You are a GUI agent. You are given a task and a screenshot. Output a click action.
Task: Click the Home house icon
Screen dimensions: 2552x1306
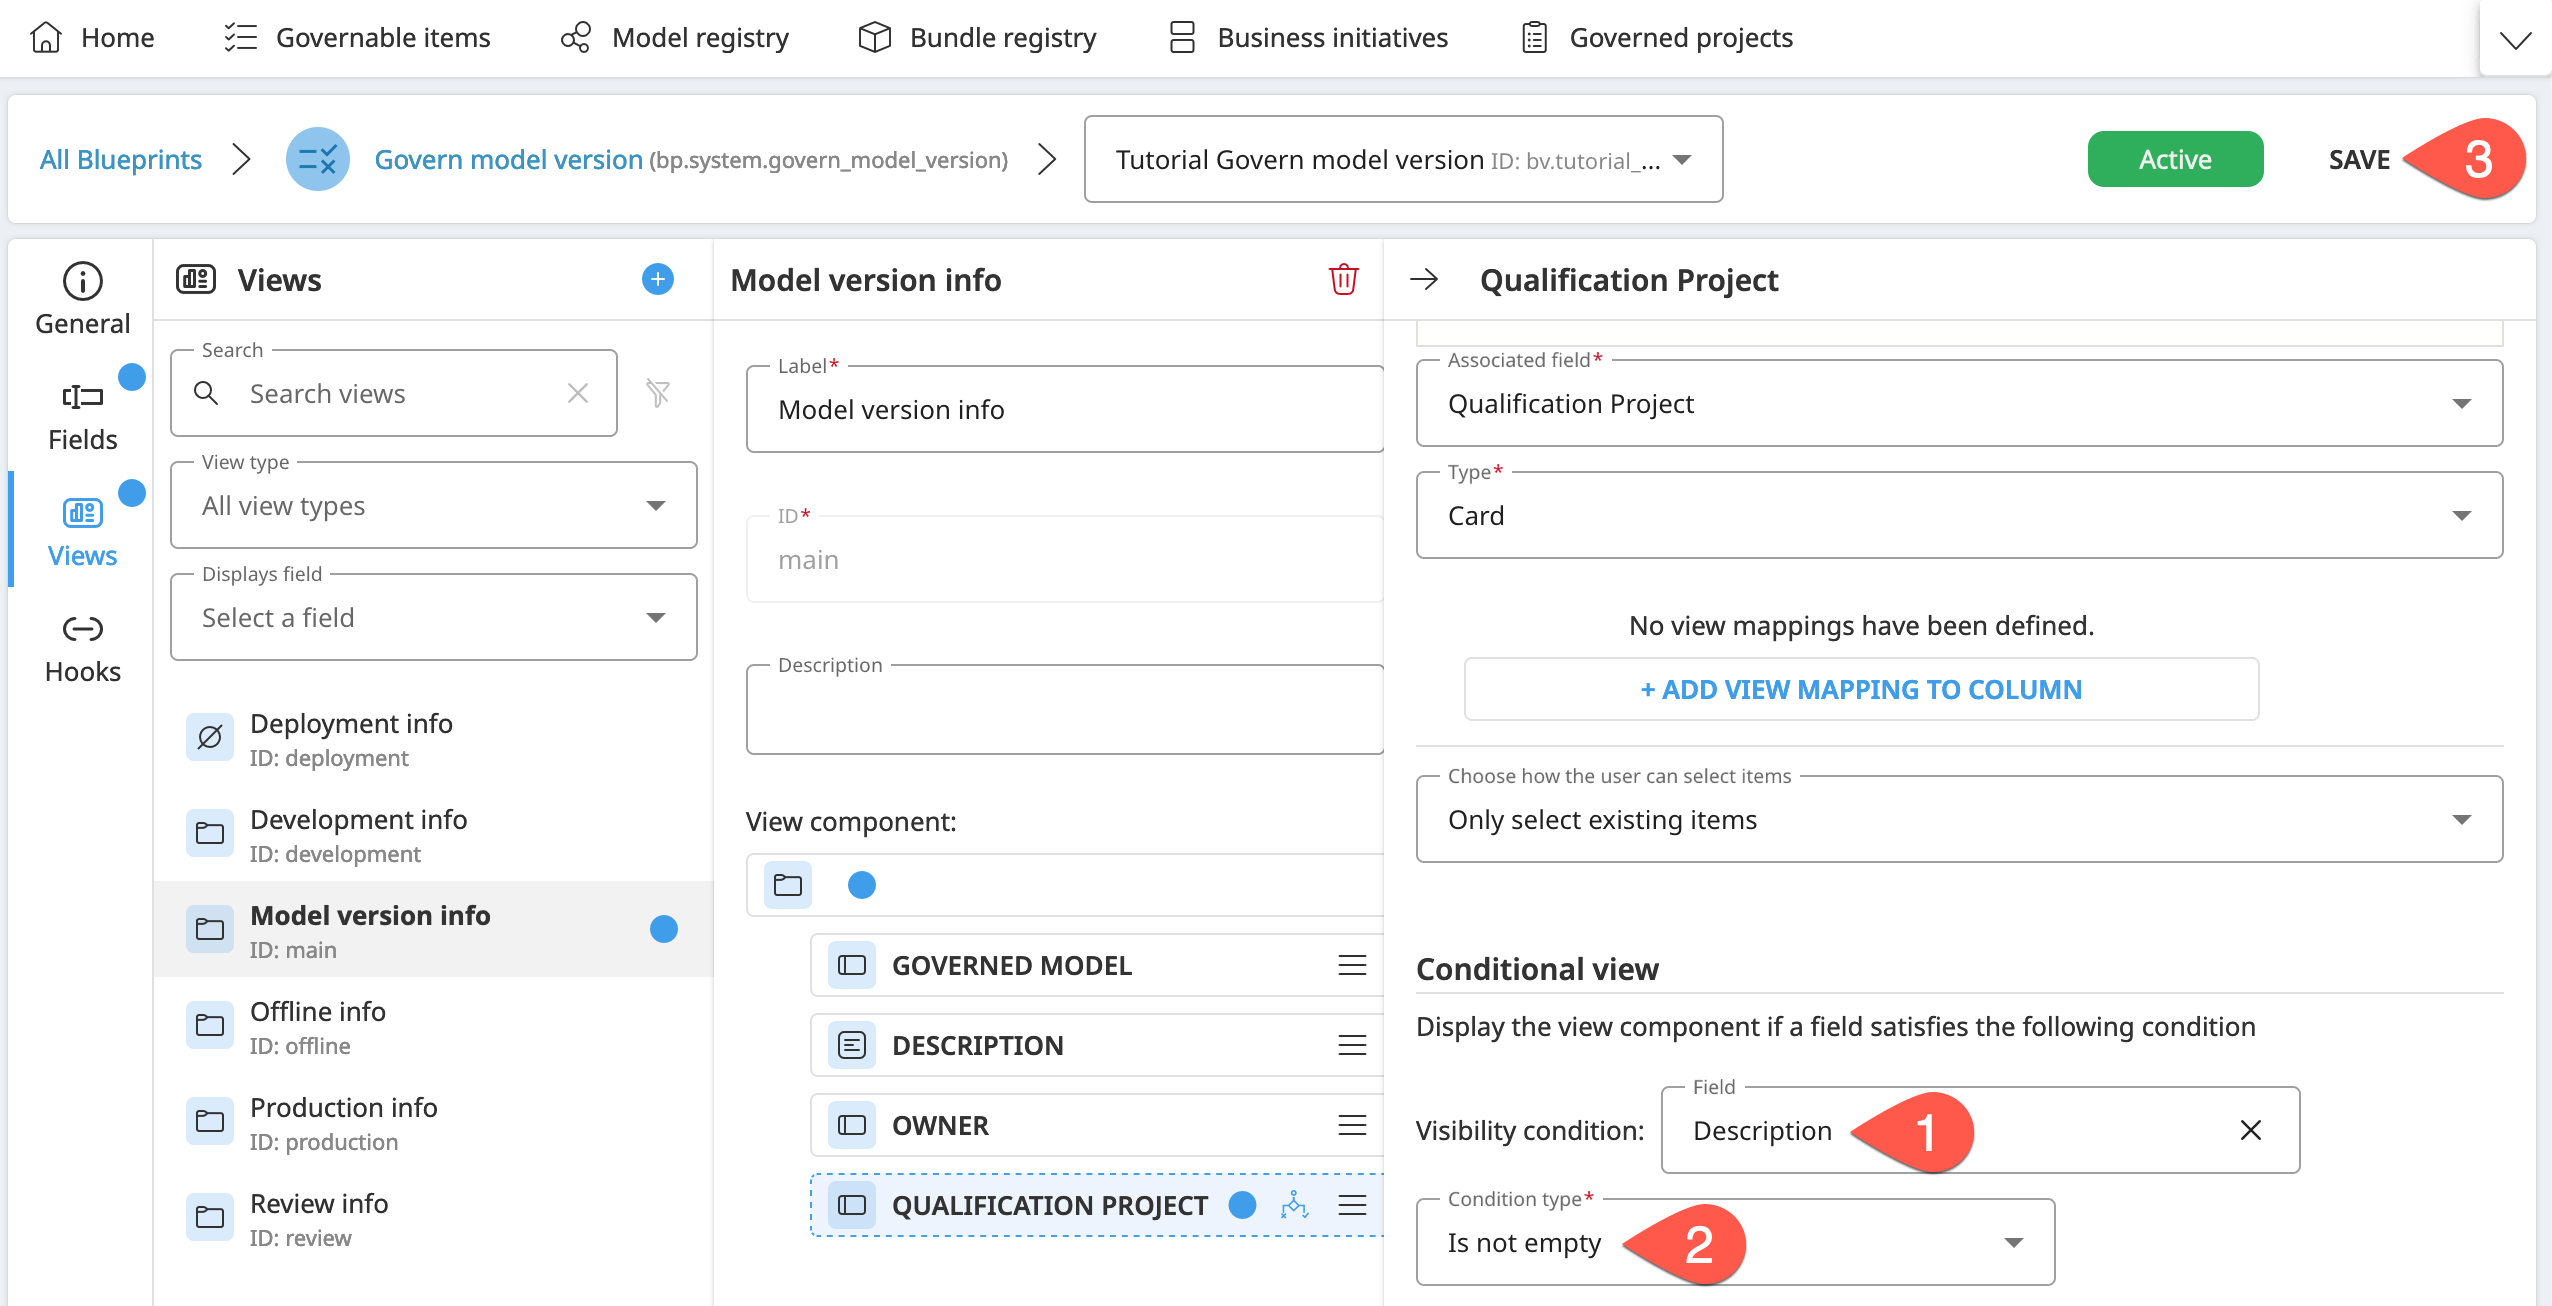point(46,38)
